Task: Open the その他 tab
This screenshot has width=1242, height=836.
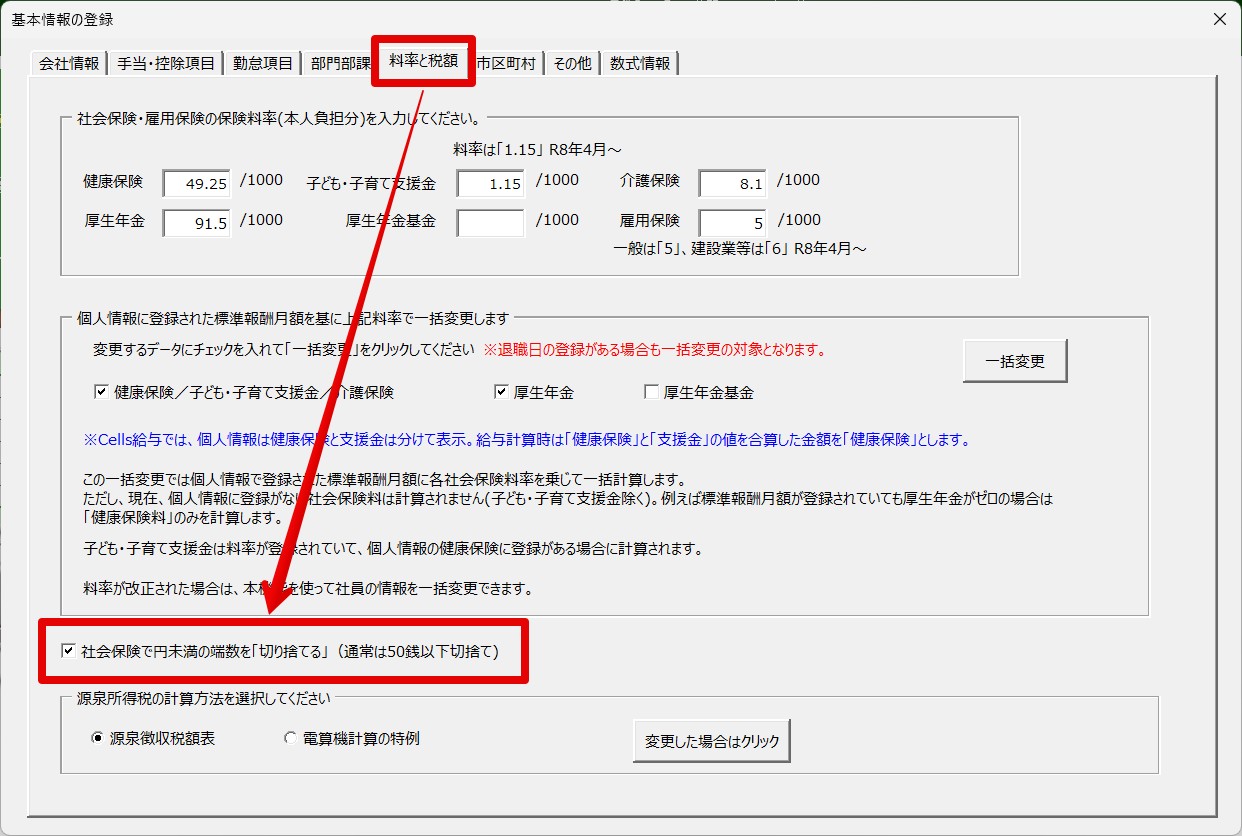Action: pyautogui.click(x=572, y=63)
